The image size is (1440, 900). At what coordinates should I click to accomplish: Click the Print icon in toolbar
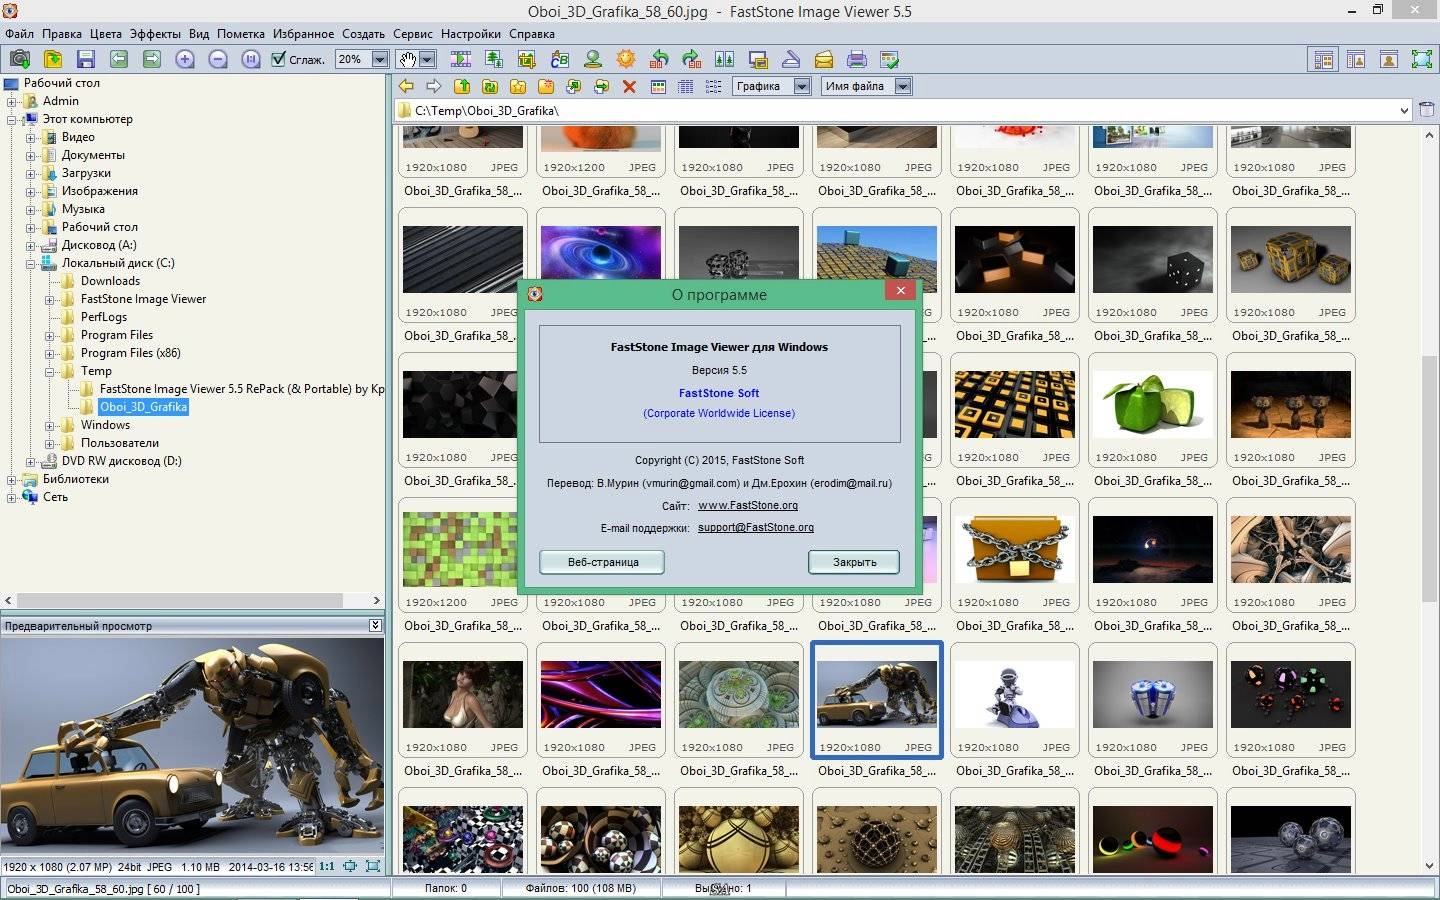coord(857,59)
